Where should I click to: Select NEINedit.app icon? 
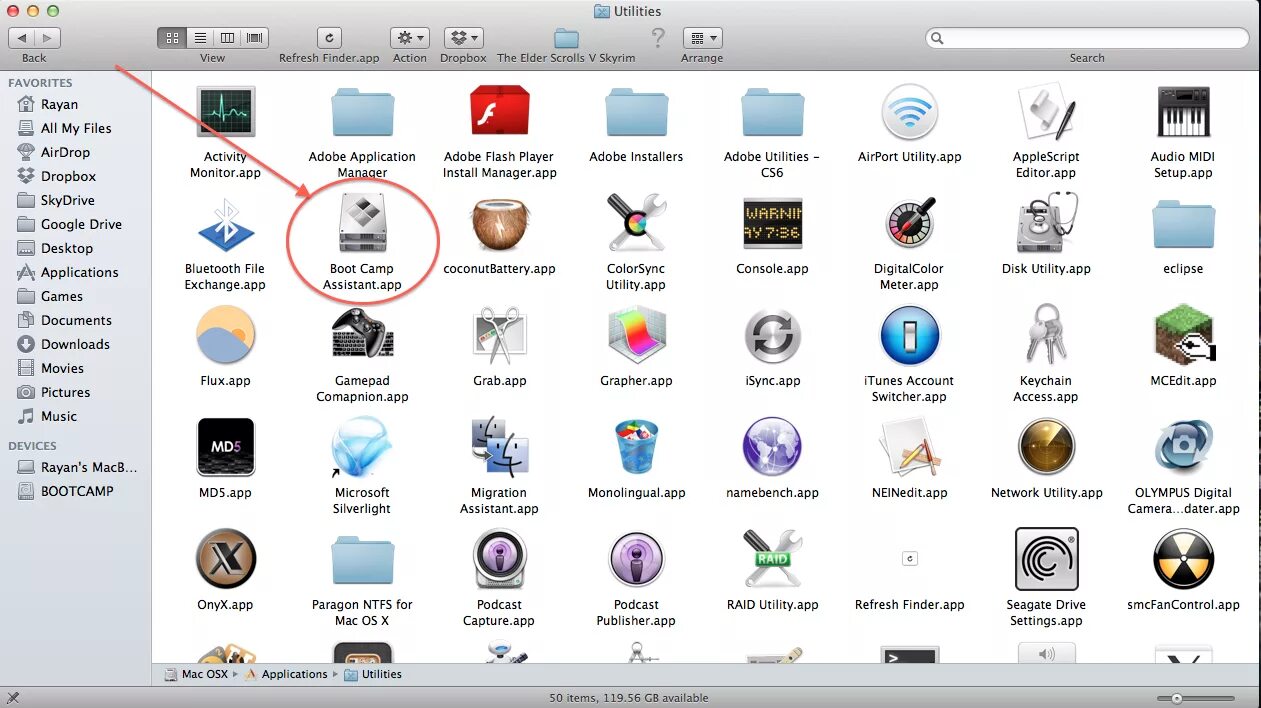[x=910, y=448]
